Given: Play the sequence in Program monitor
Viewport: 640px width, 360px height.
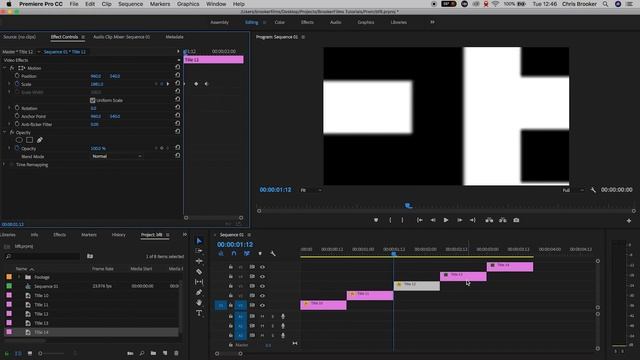Looking at the screenshot, I should (446, 220).
